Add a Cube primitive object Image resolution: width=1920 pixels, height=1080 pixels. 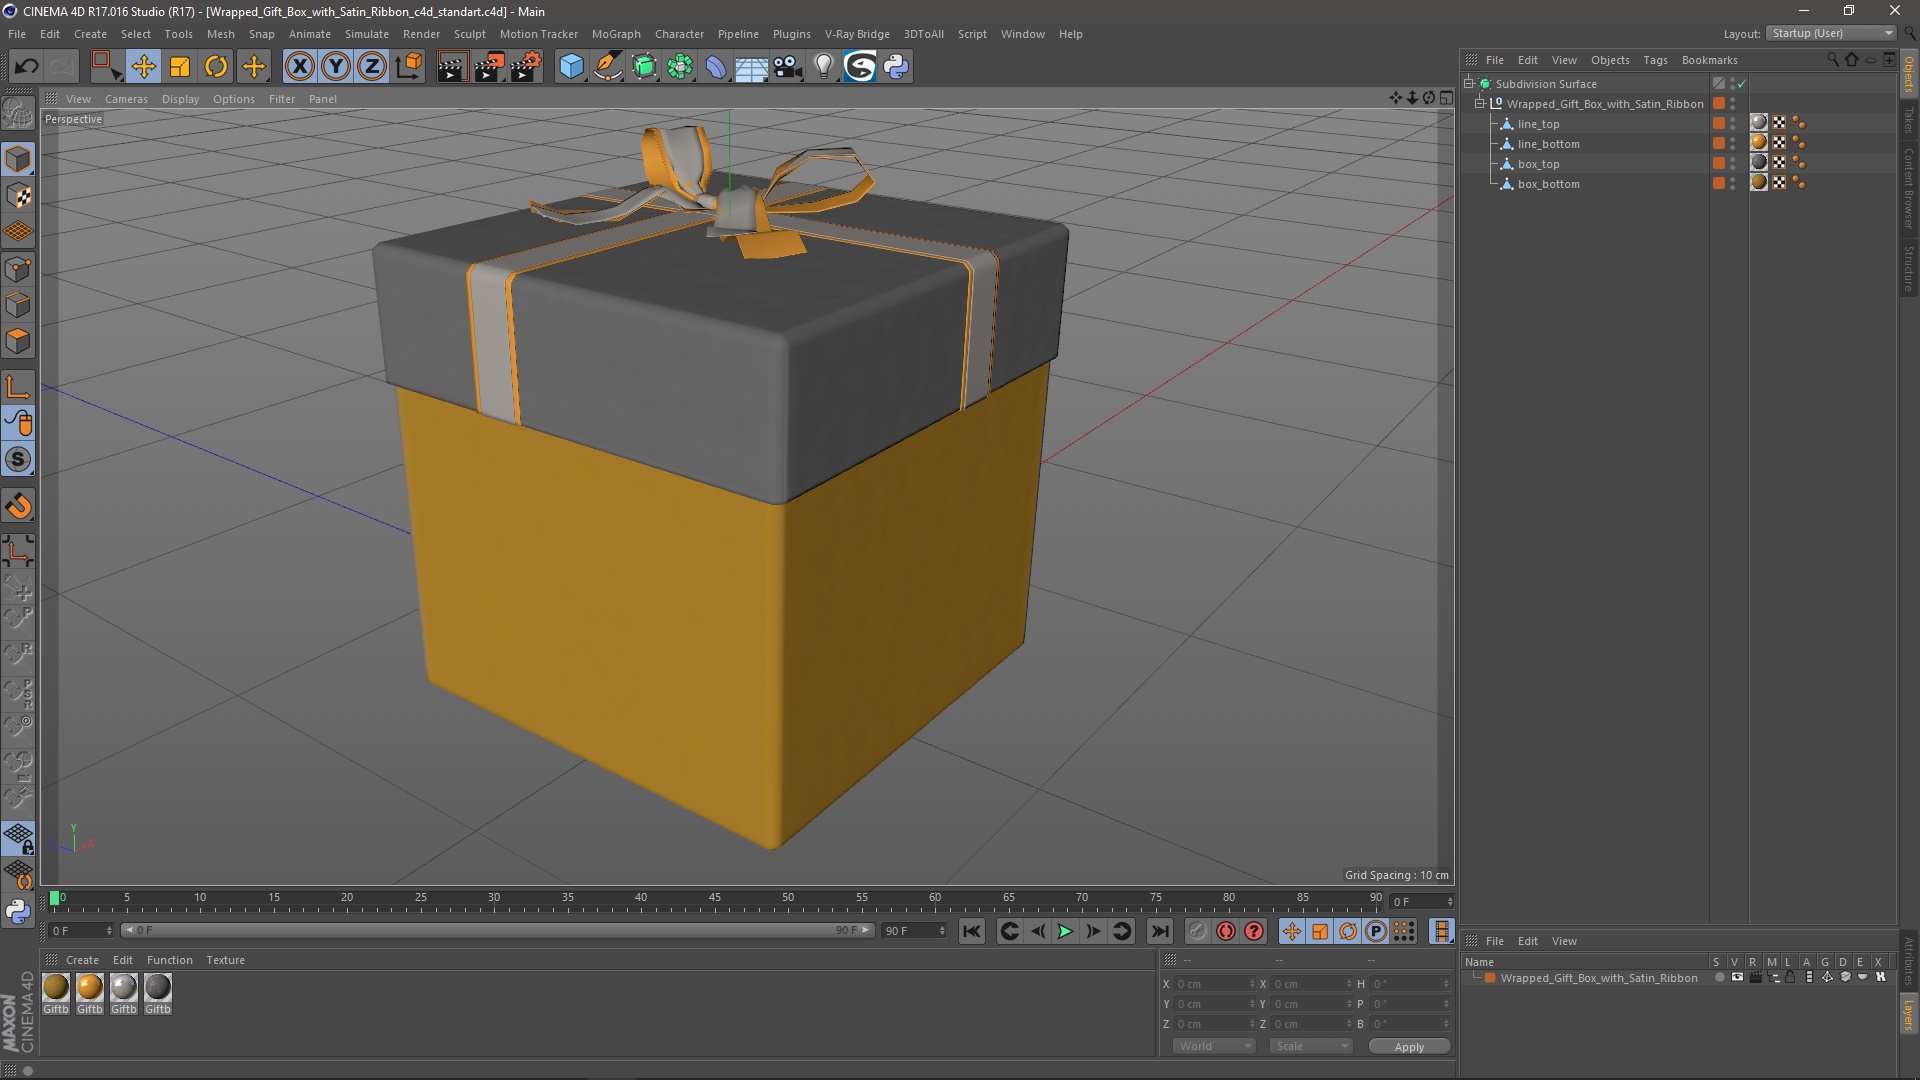571,67
